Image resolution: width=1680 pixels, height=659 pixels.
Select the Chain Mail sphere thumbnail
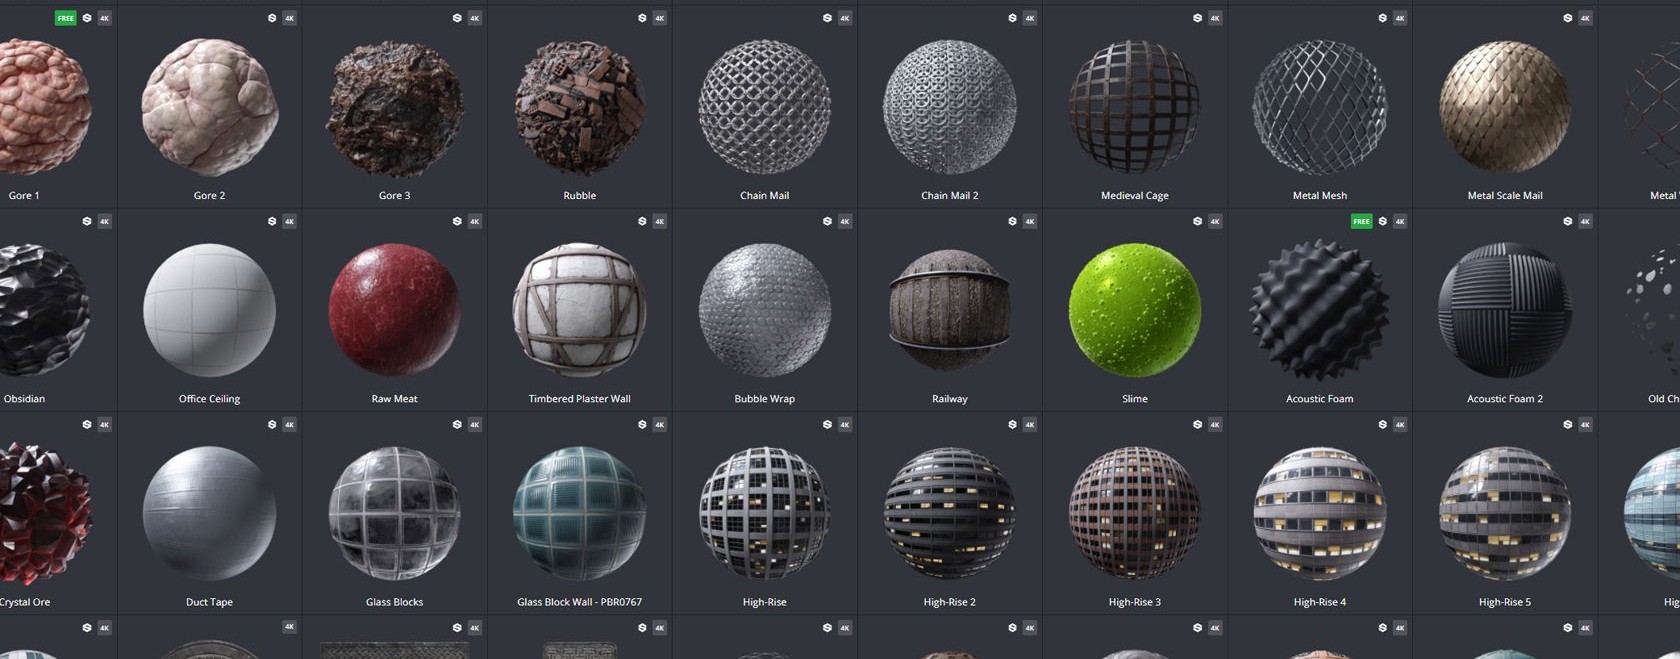coord(765,107)
